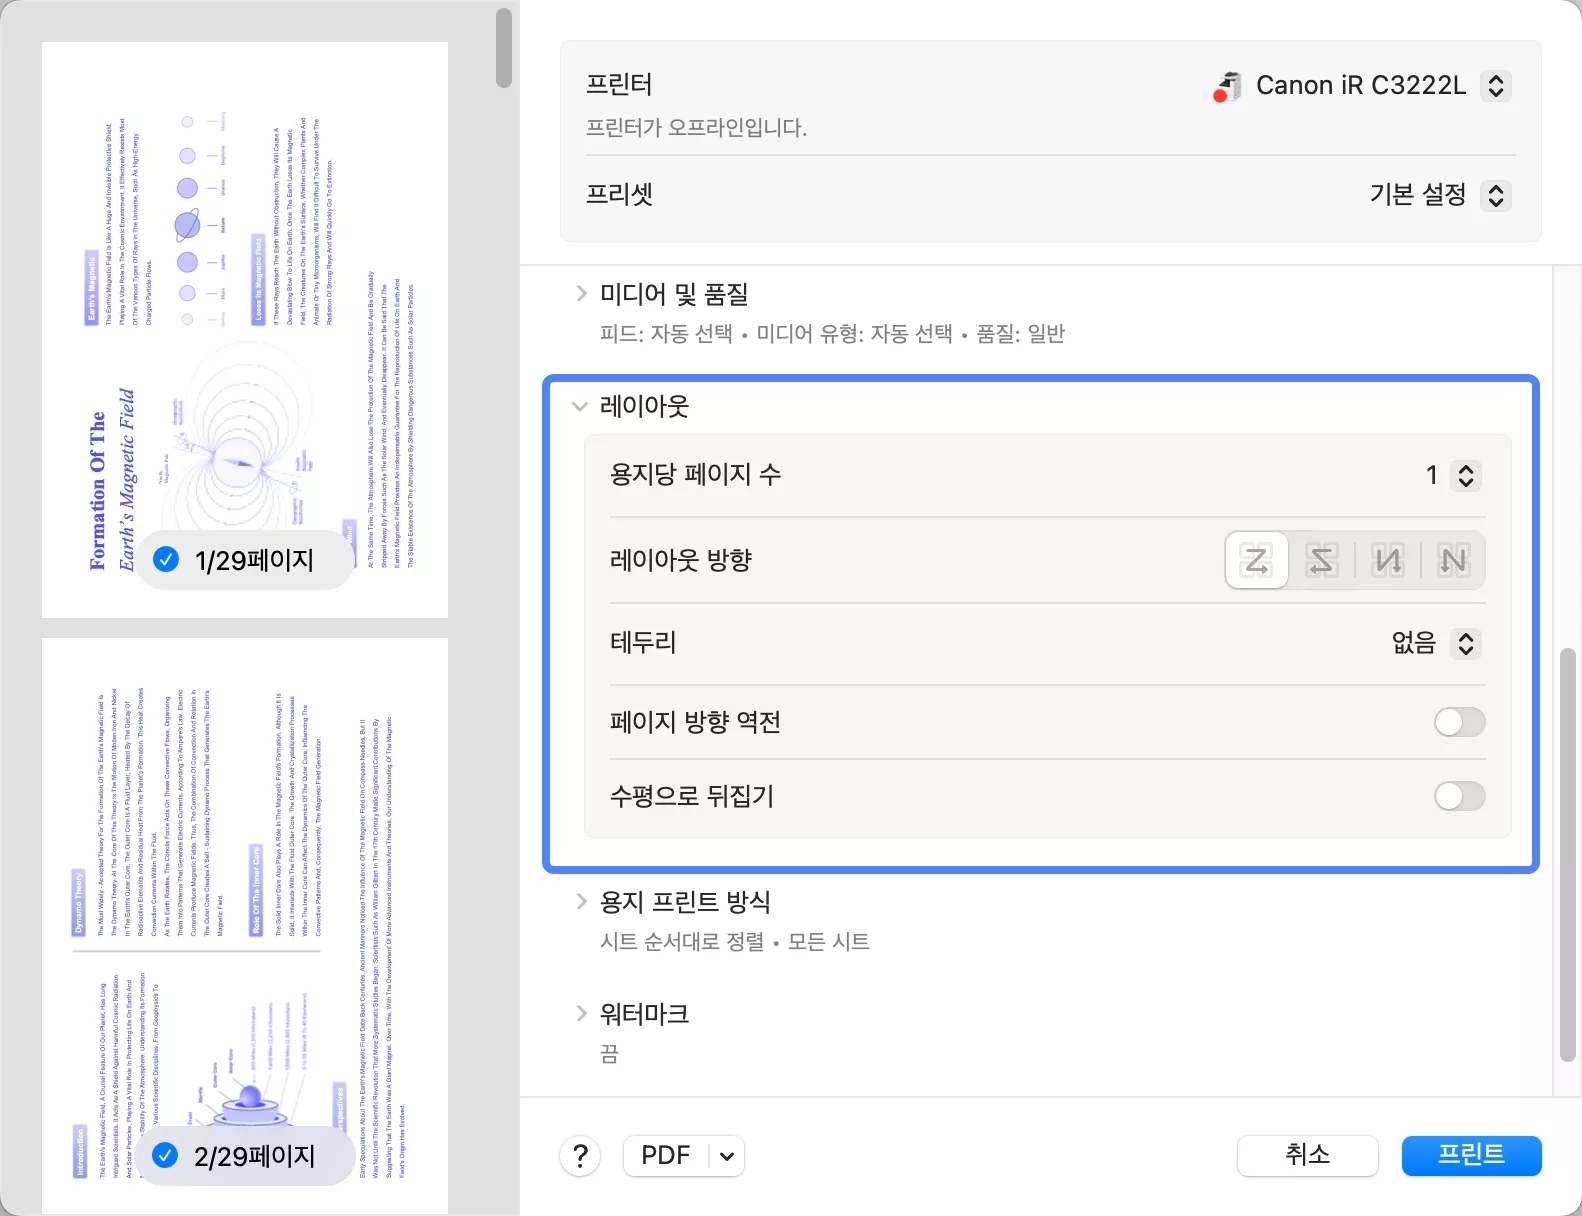Select the top-to-bottom then right layout direction
This screenshot has width=1582, height=1216.
click(x=1388, y=560)
